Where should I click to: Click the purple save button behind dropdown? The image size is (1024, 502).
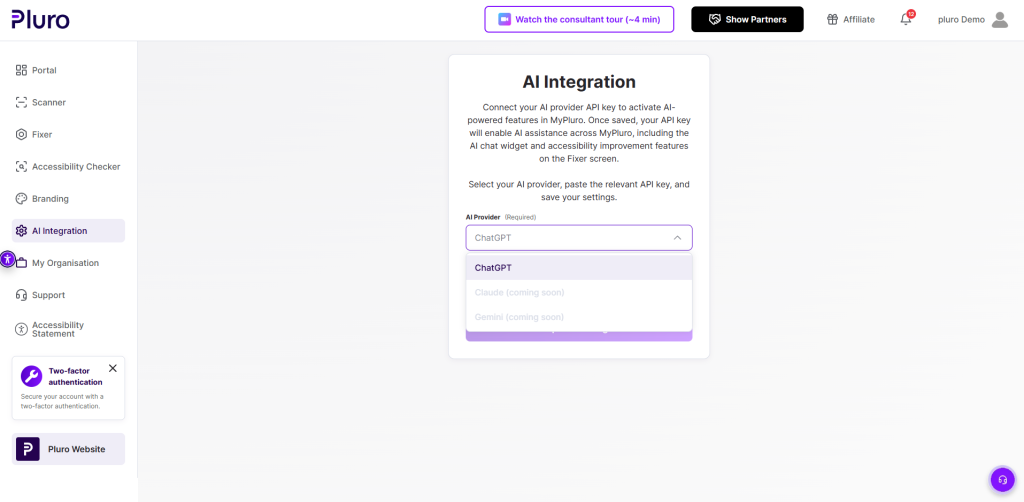click(x=579, y=336)
